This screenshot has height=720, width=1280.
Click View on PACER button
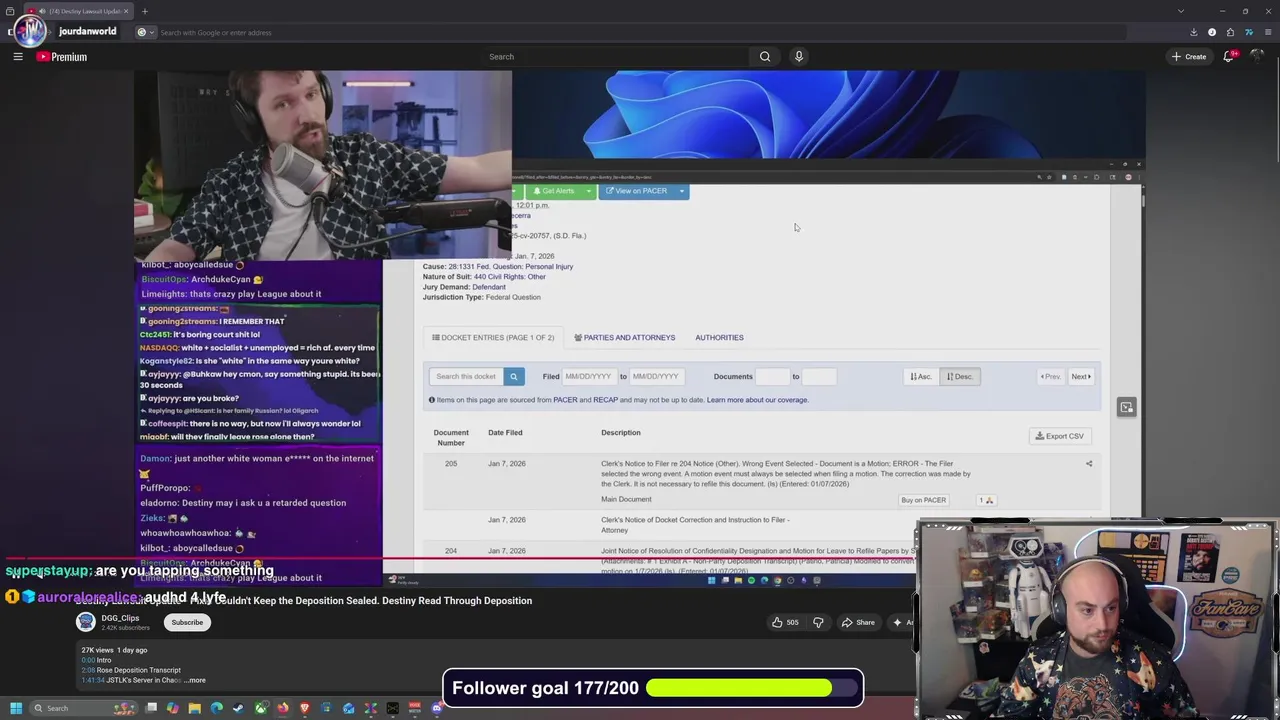[637, 191]
